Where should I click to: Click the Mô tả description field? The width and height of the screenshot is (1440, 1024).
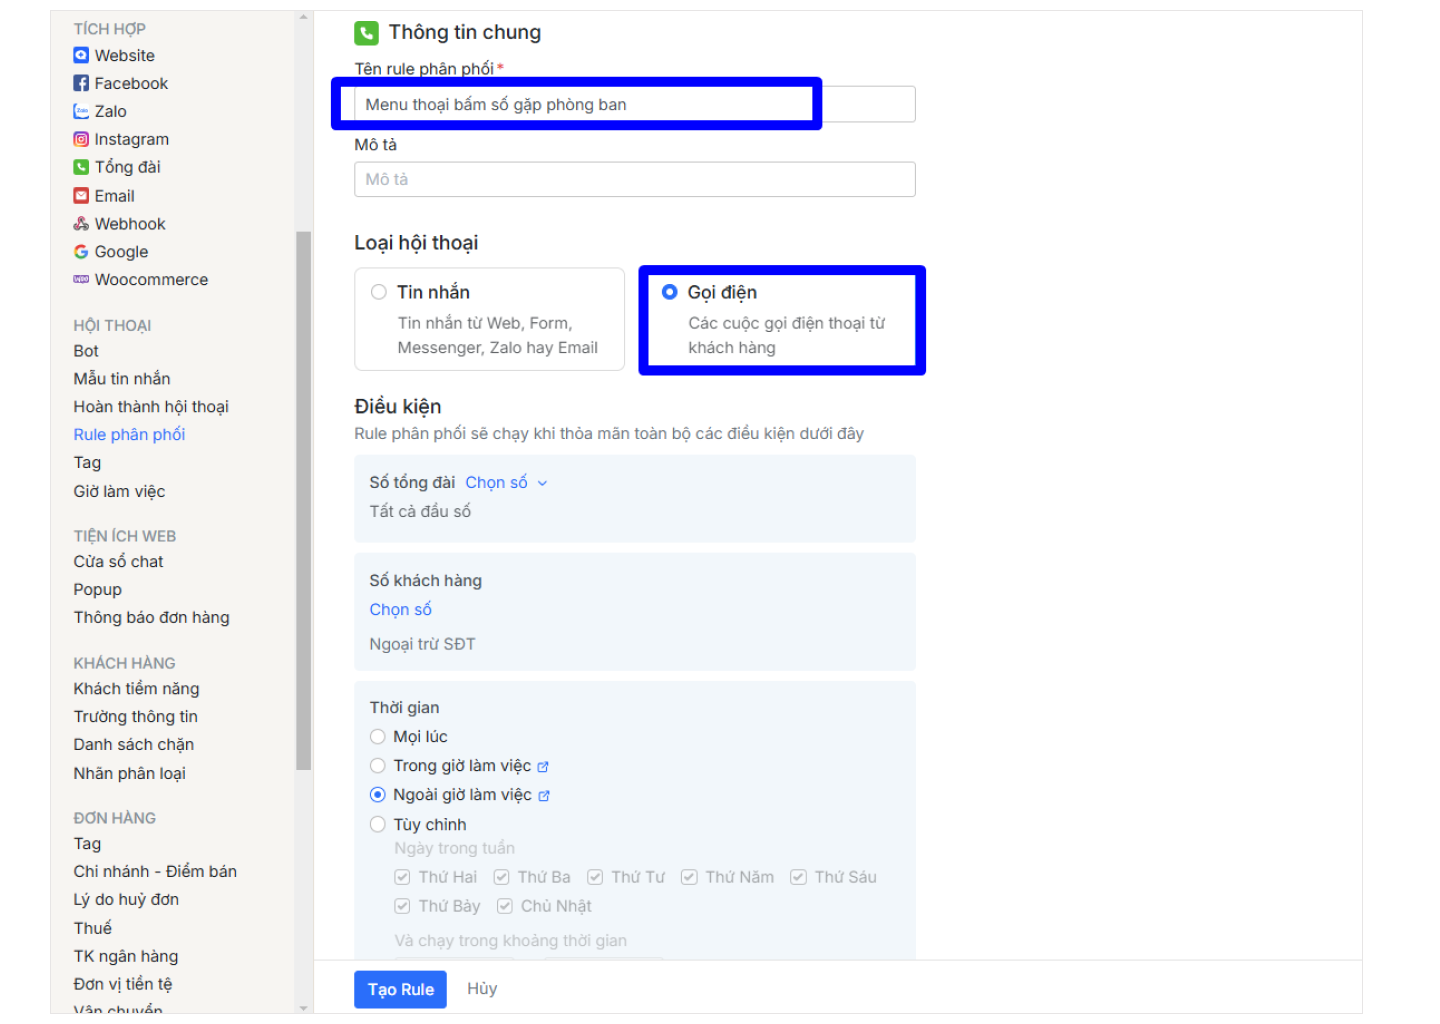click(x=634, y=180)
